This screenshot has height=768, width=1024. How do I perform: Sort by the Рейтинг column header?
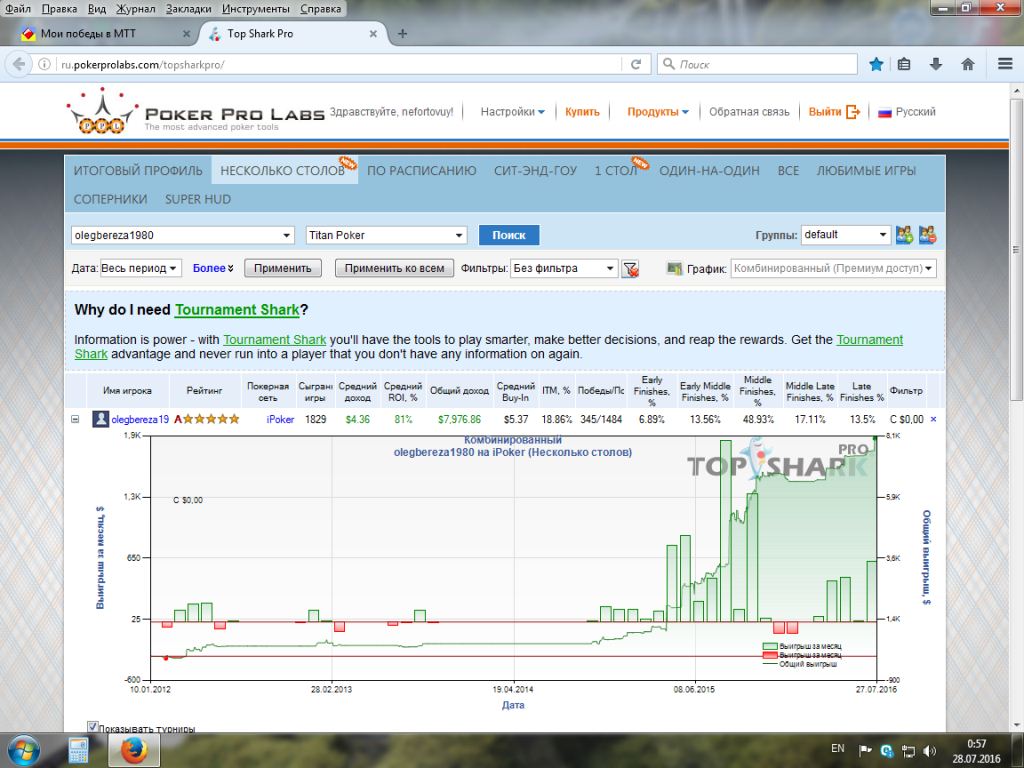click(x=204, y=391)
